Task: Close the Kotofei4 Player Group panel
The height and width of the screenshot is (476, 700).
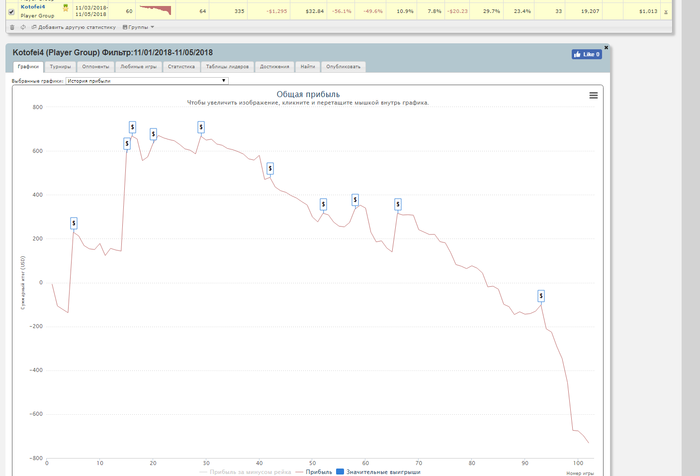Action: coord(606,47)
